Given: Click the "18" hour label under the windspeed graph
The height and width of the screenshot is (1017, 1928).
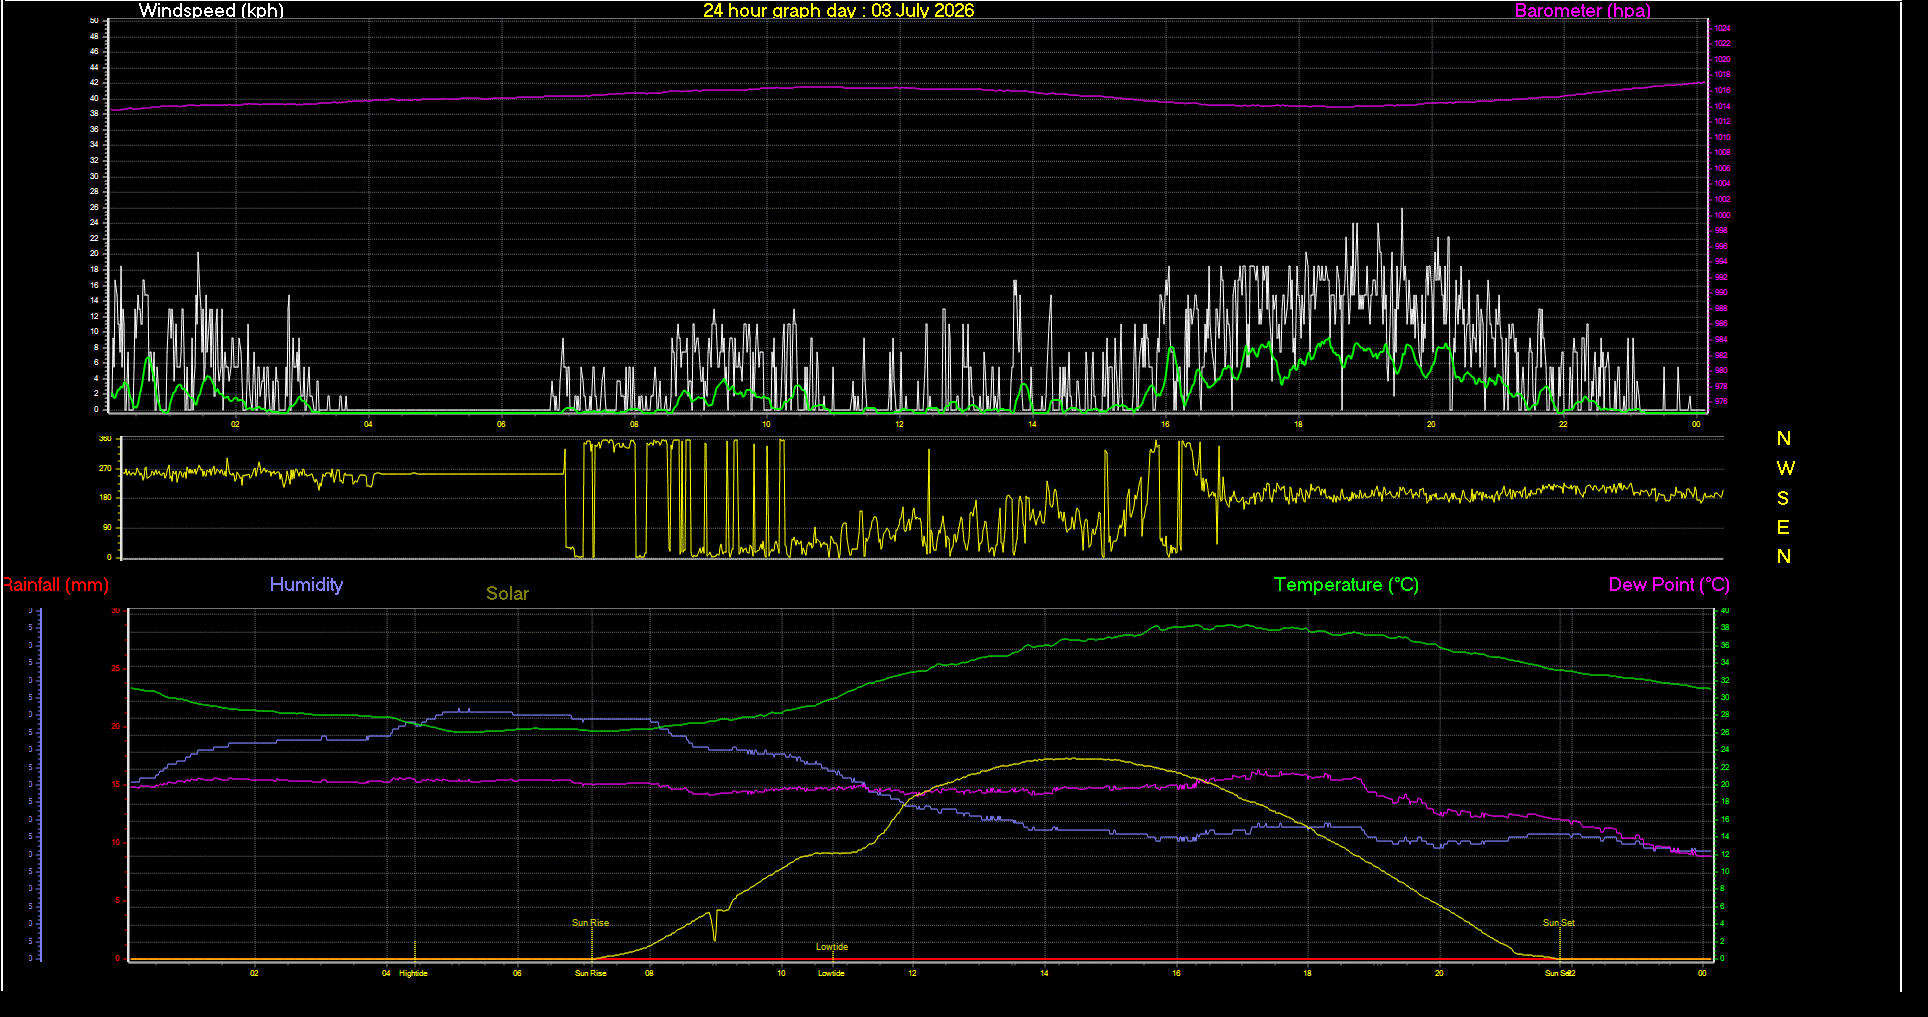Looking at the screenshot, I should pyautogui.click(x=1298, y=424).
